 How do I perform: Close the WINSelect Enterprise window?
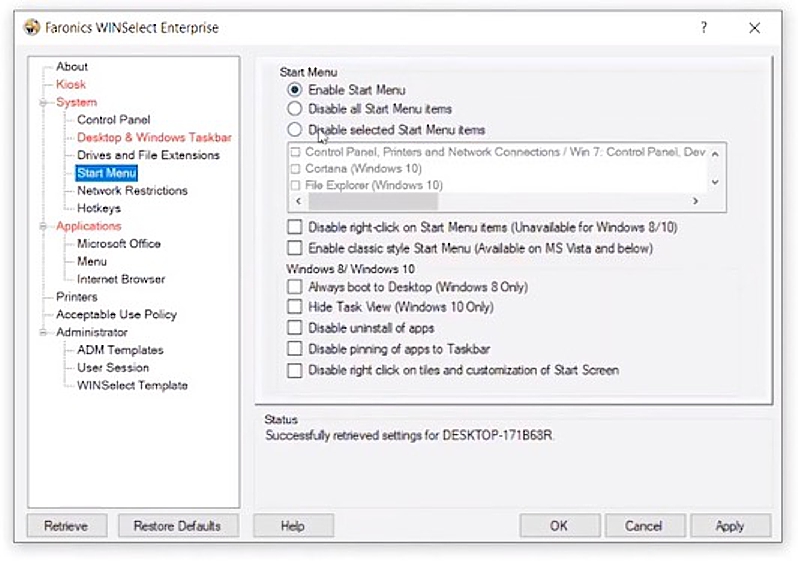(x=754, y=27)
